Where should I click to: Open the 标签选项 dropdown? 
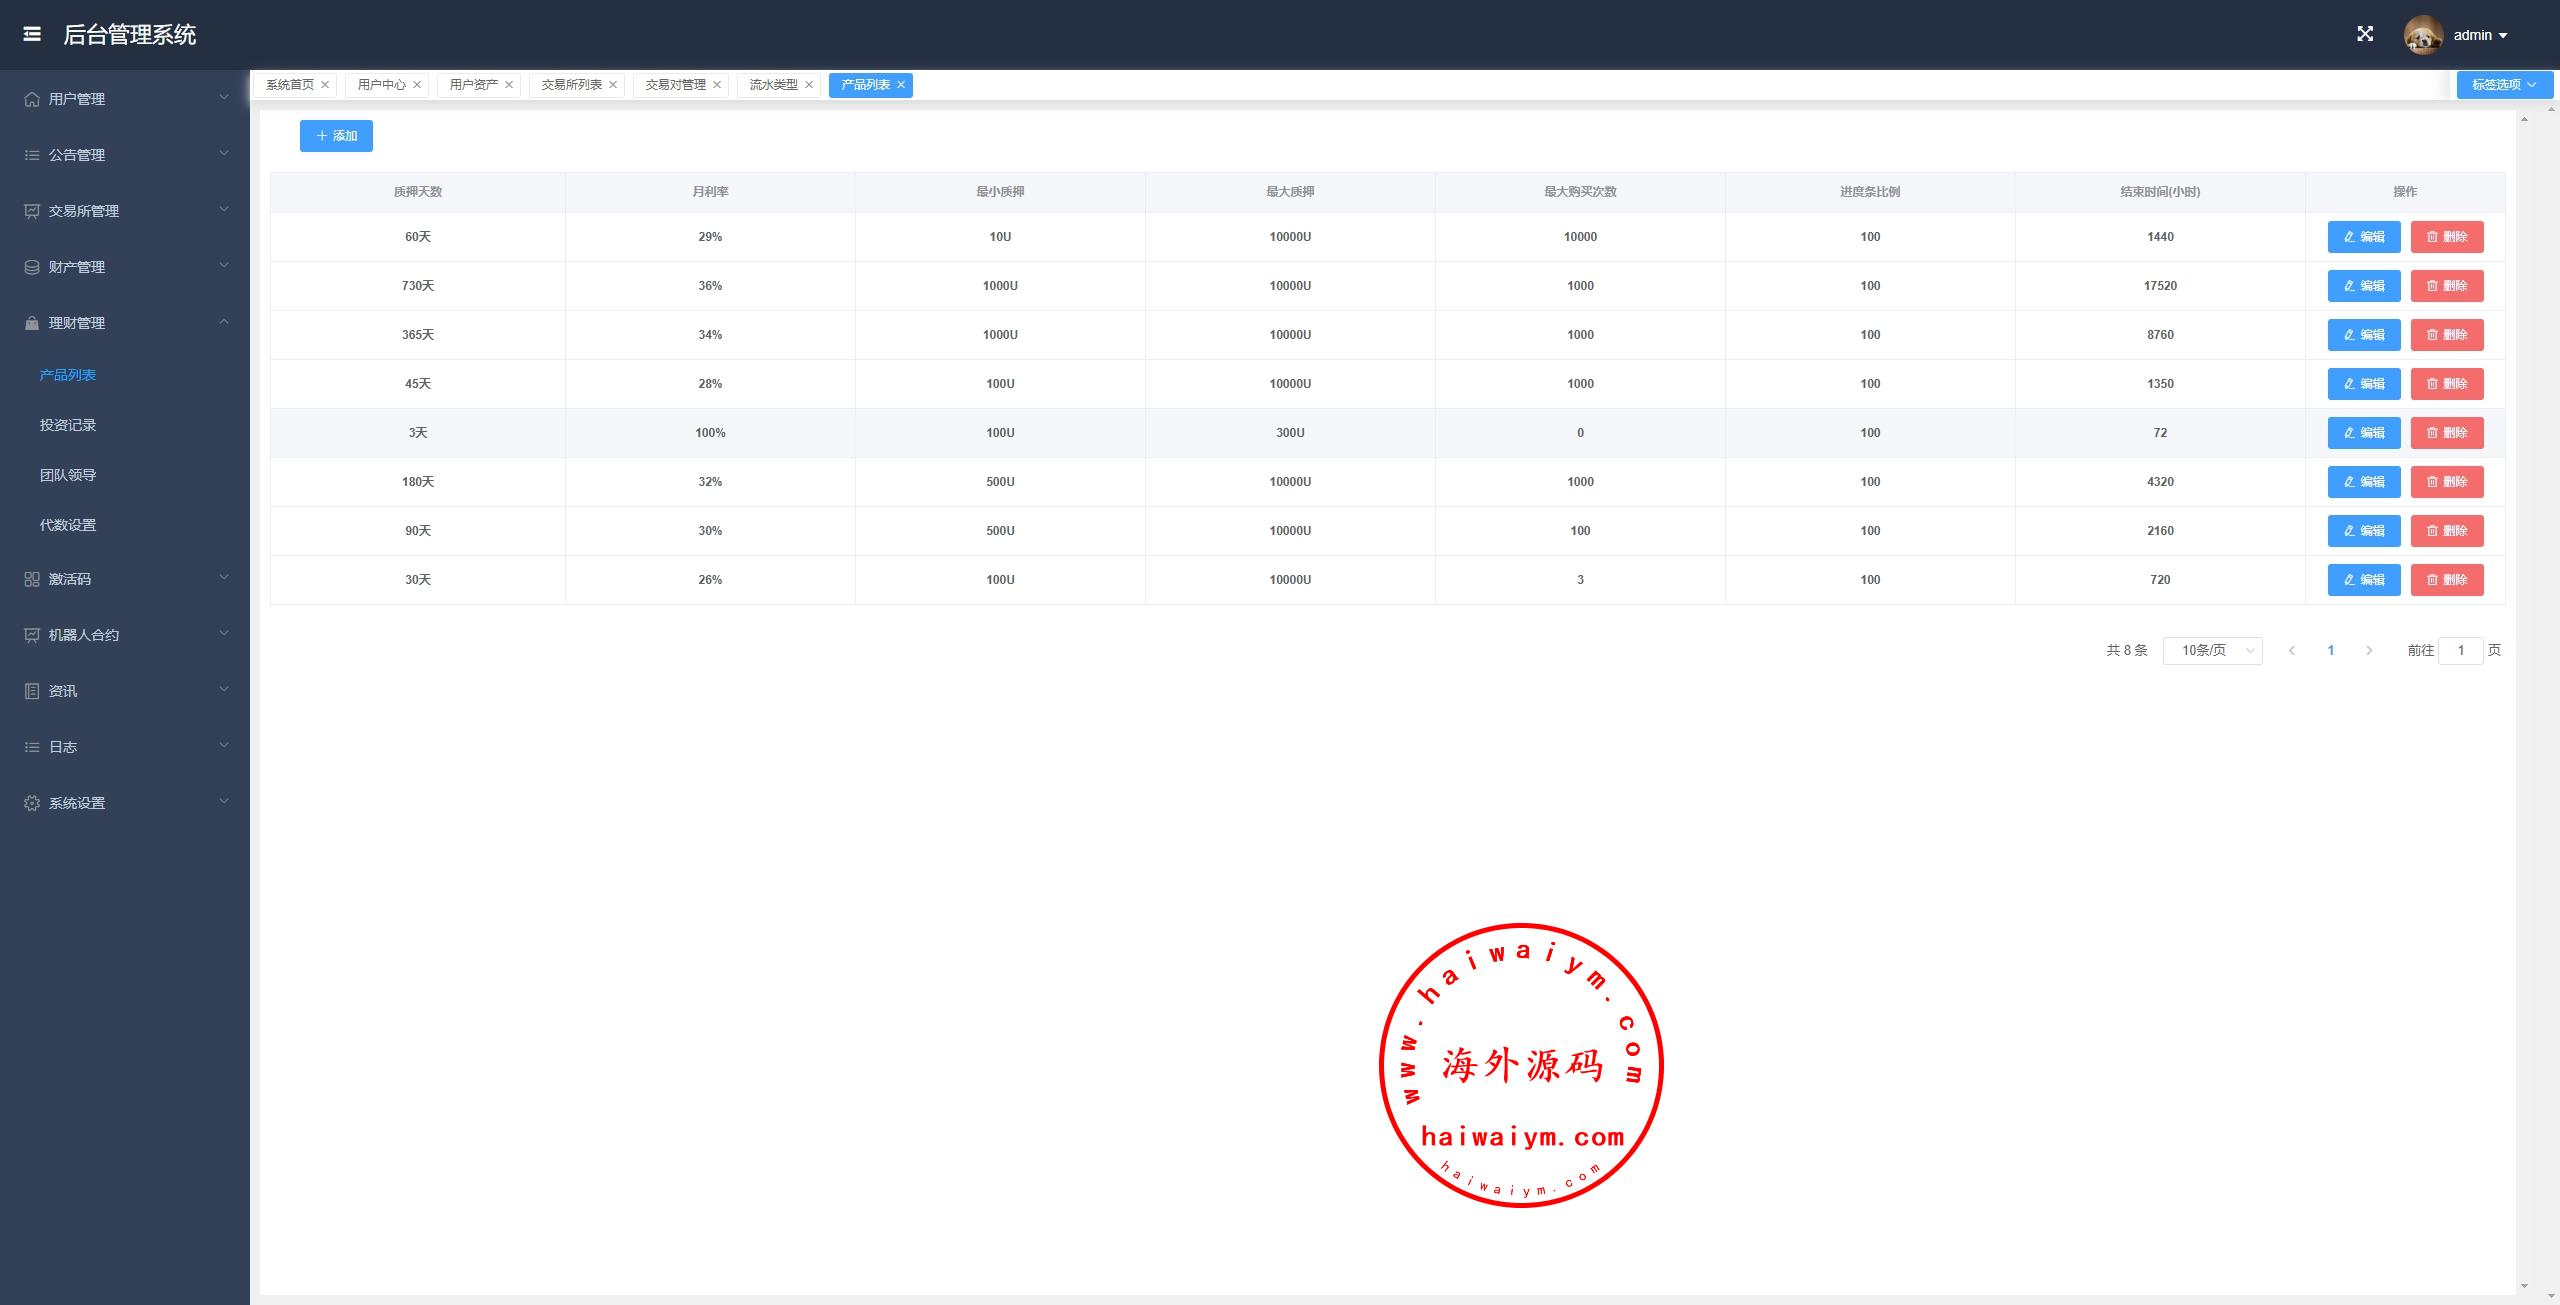point(2504,85)
